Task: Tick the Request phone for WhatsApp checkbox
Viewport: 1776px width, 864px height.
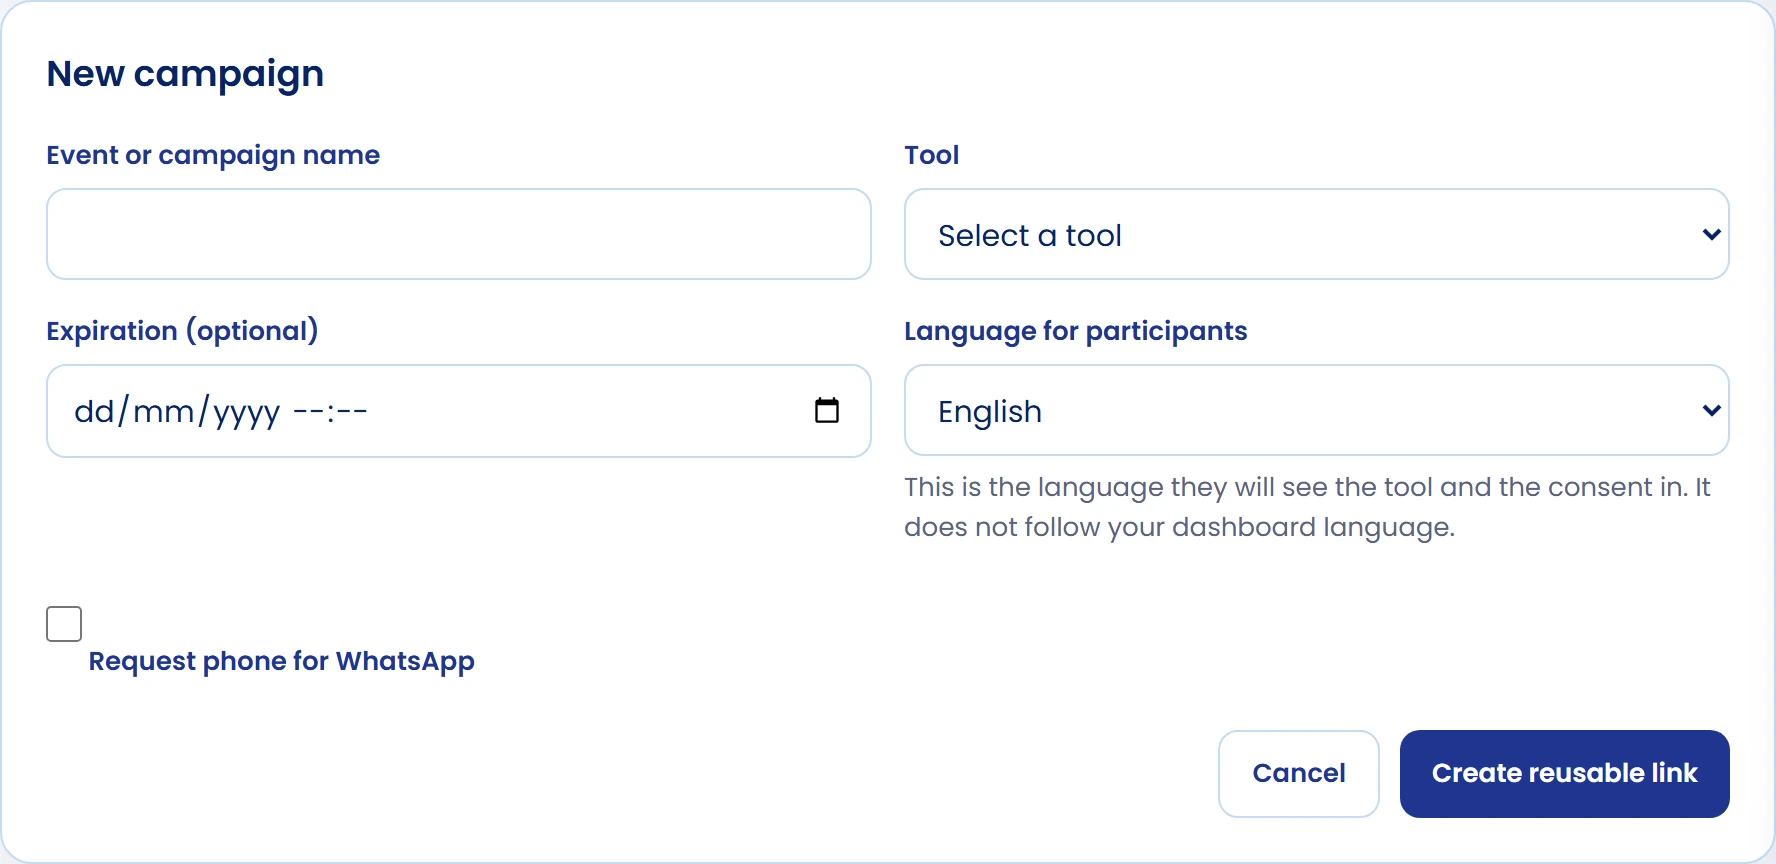Action: pos(64,624)
